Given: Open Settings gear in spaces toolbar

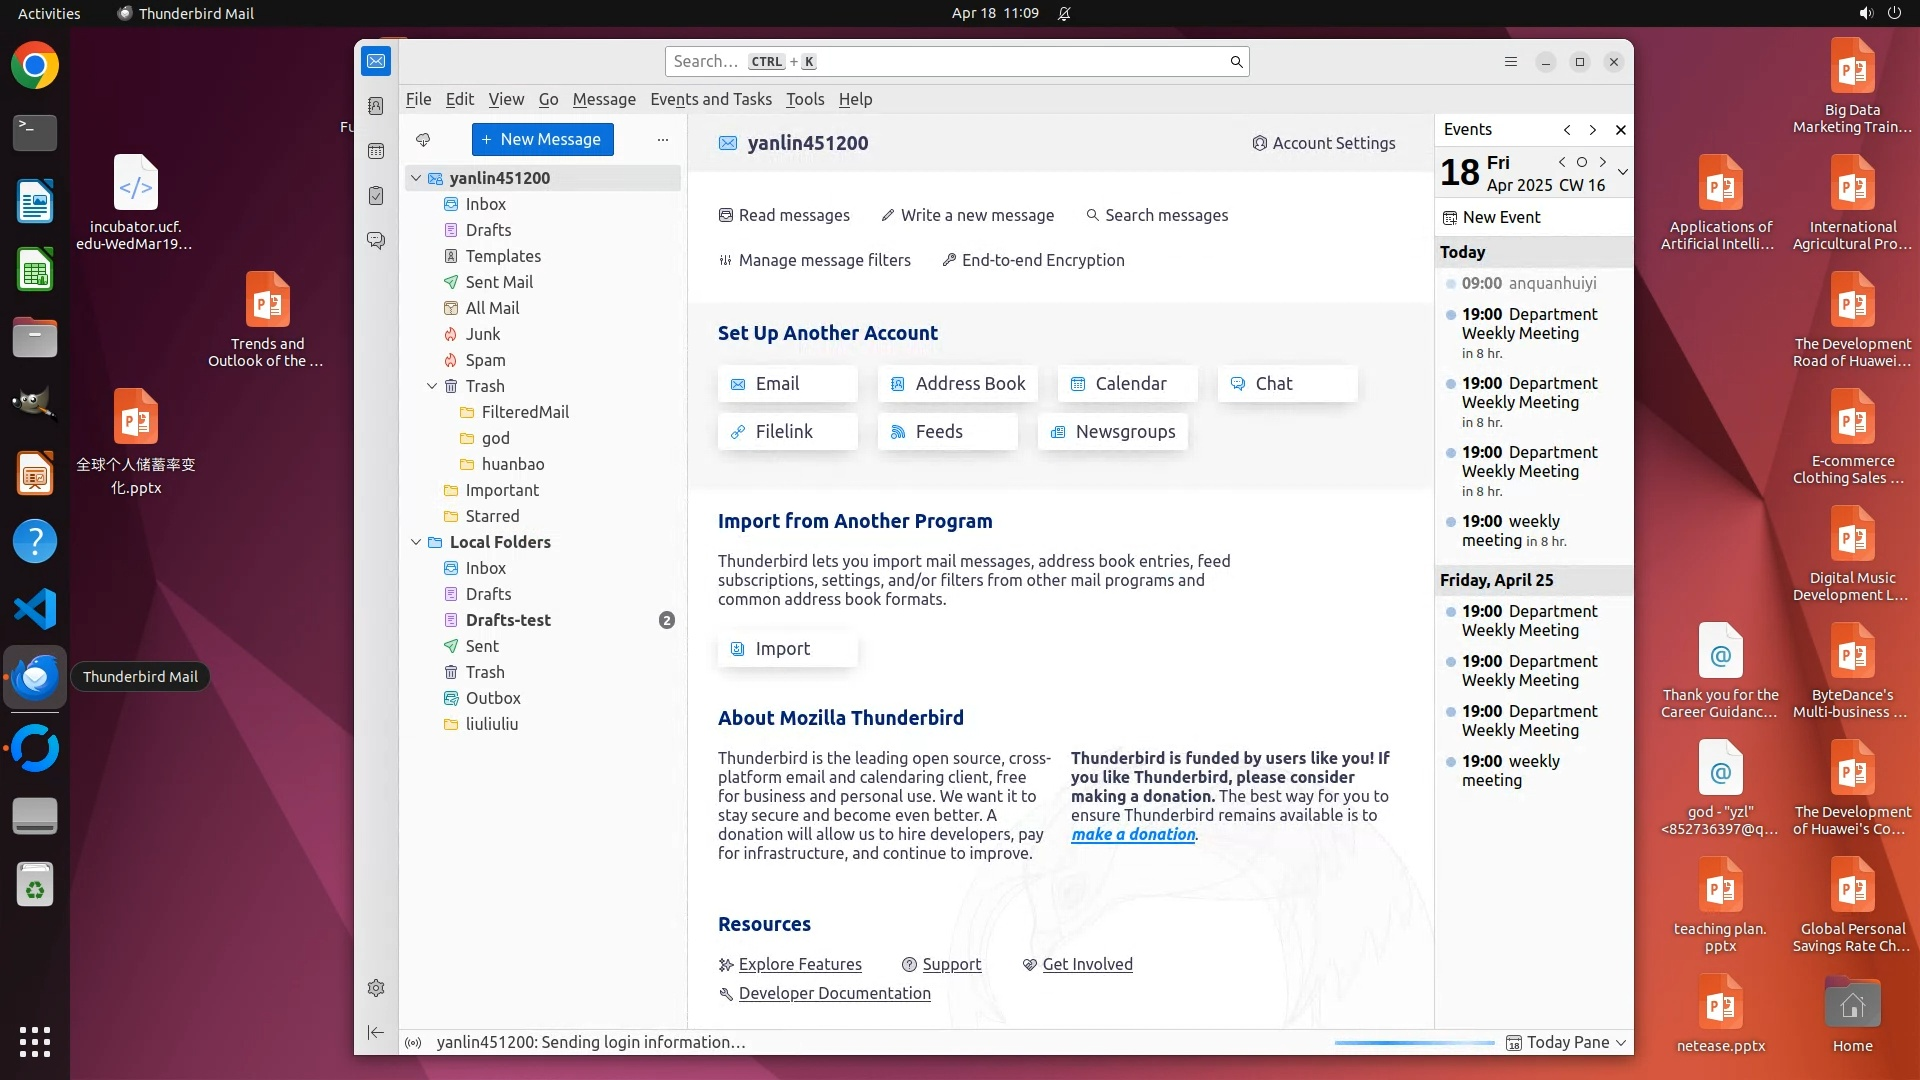Looking at the screenshot, I should point(376,988).
